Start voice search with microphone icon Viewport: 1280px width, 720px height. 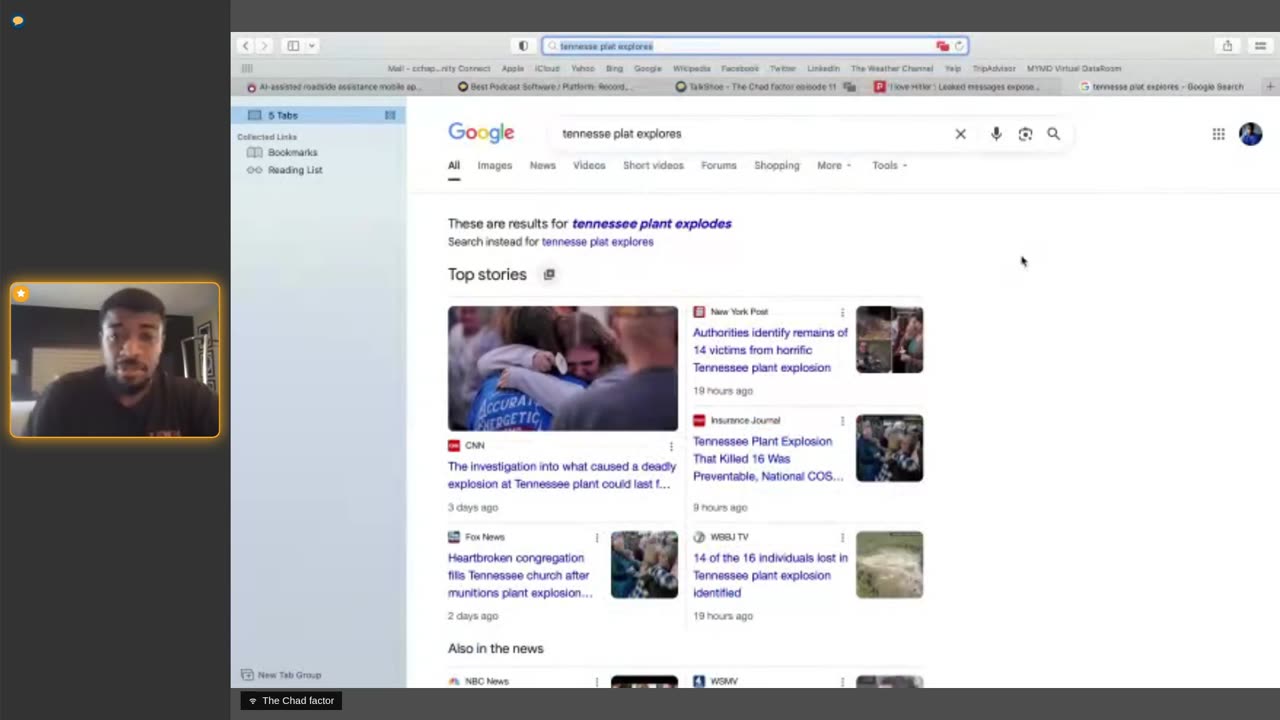(x=996, y=134)
